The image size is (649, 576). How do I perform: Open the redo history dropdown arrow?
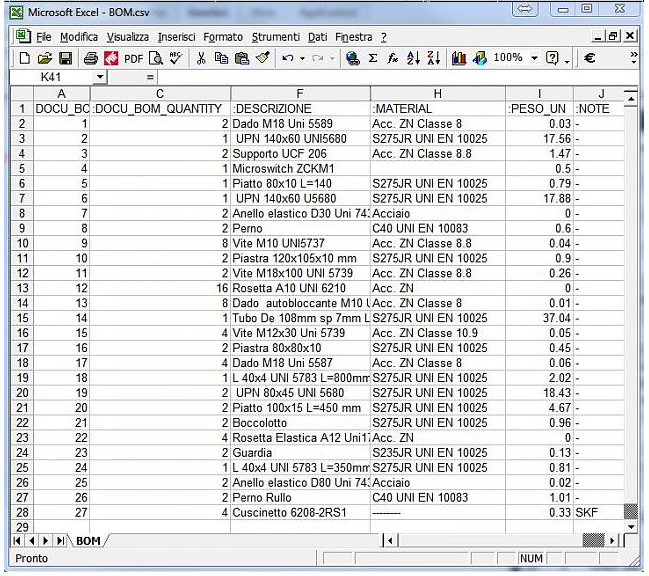332,58
